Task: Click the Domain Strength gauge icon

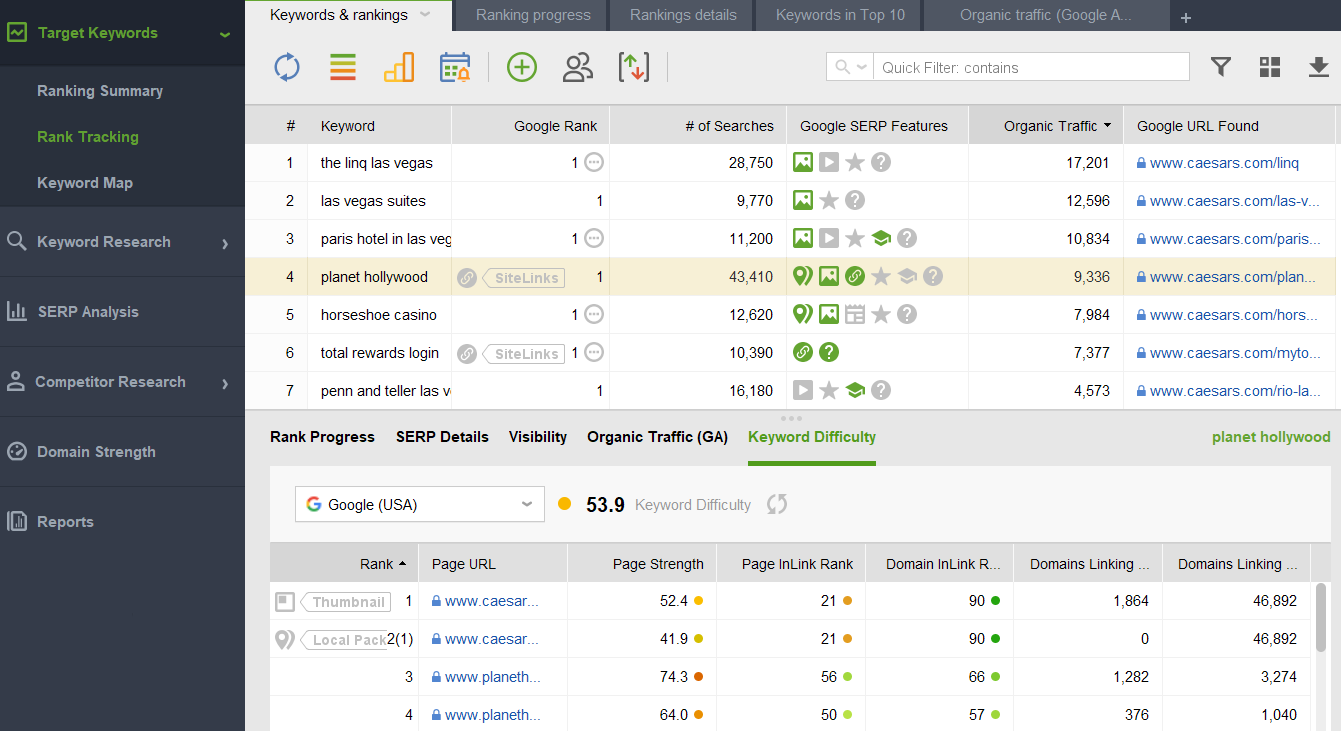Action: [17, 451]
